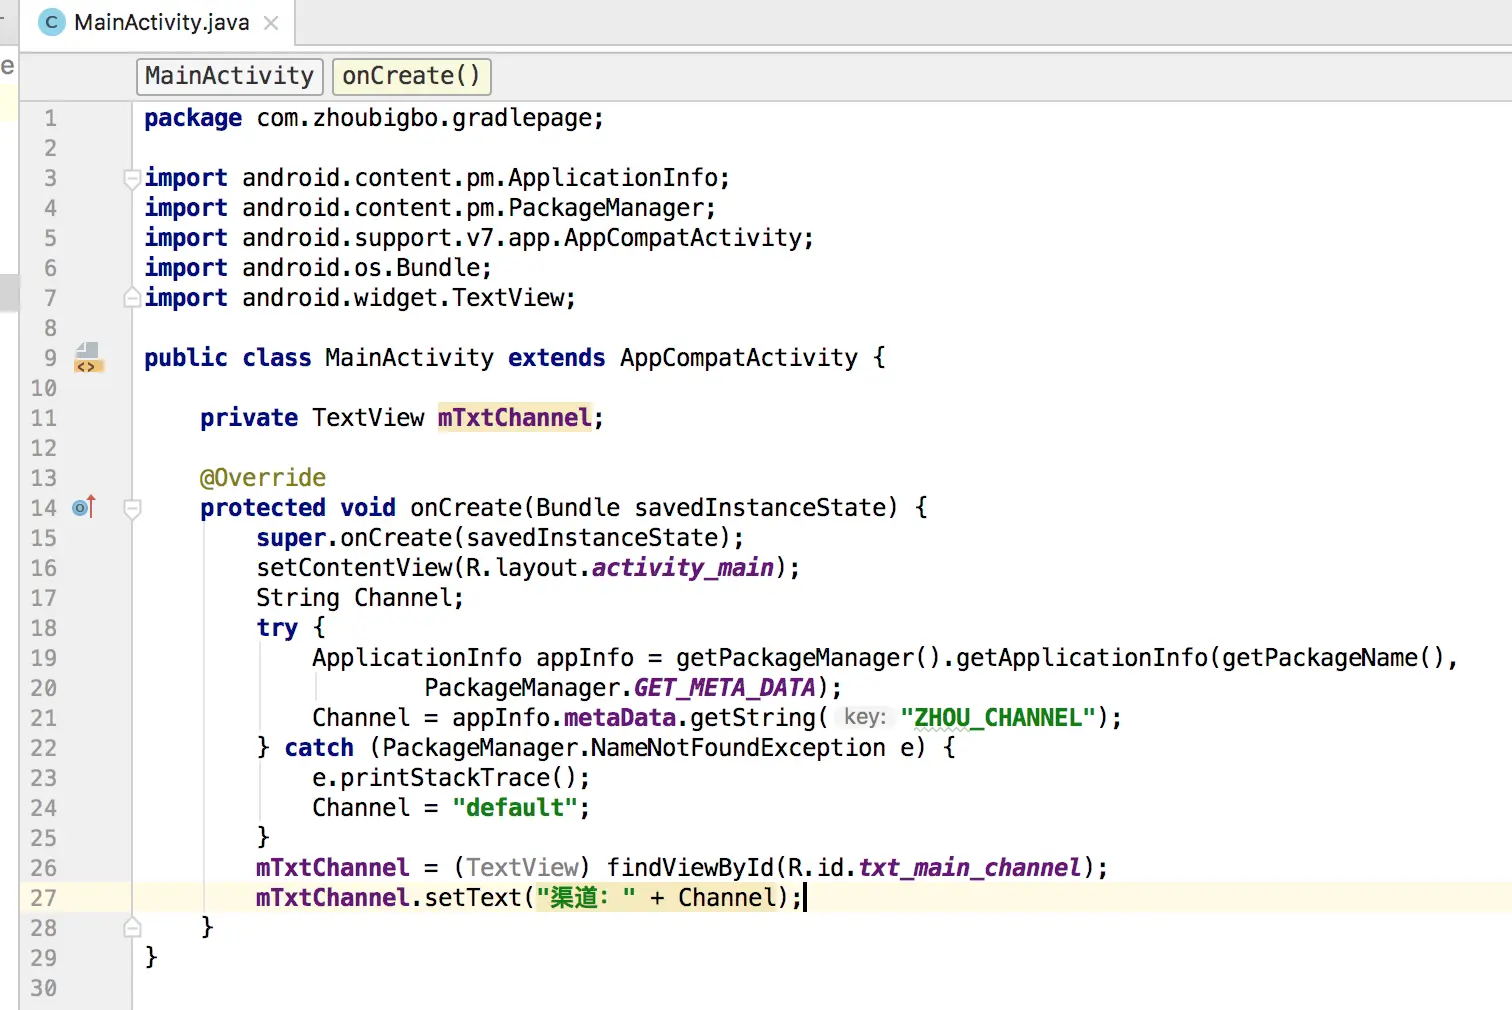Close the MainActivity.java tab
This screenshot has height=1010, width=1512.
click(271, 23)
